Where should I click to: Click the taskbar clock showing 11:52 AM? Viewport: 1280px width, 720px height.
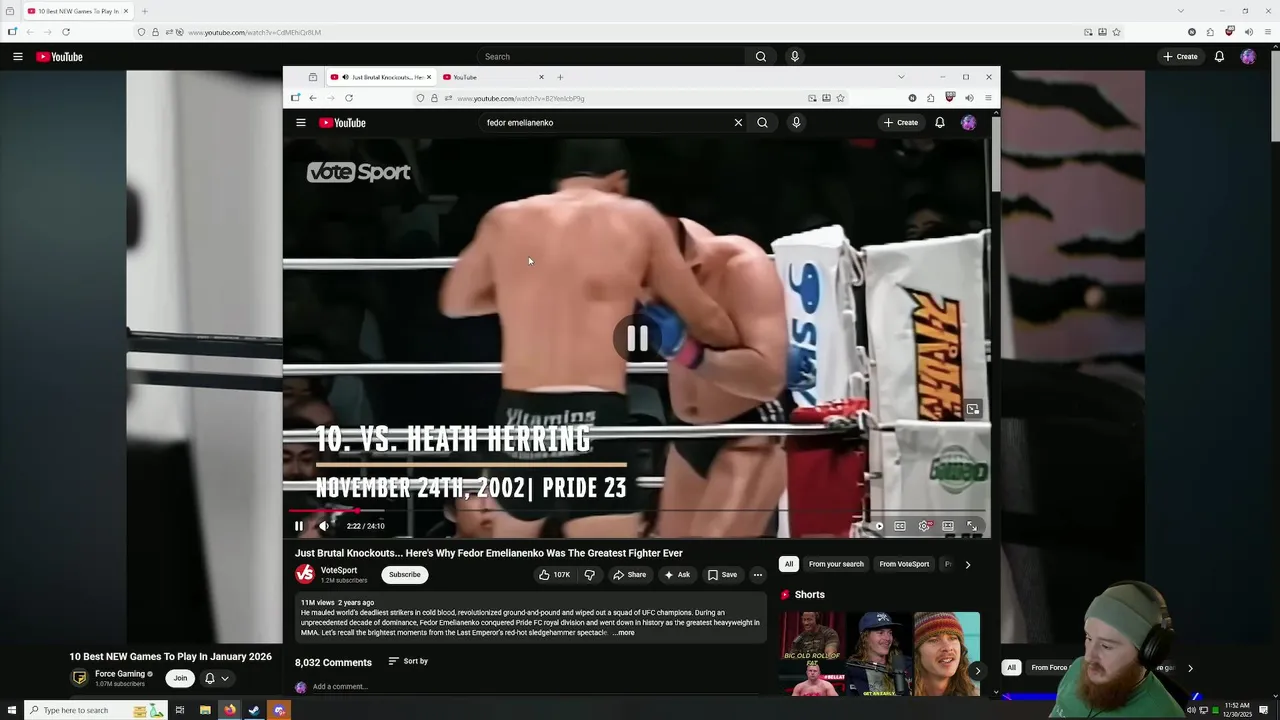[x=1237, y=710]
